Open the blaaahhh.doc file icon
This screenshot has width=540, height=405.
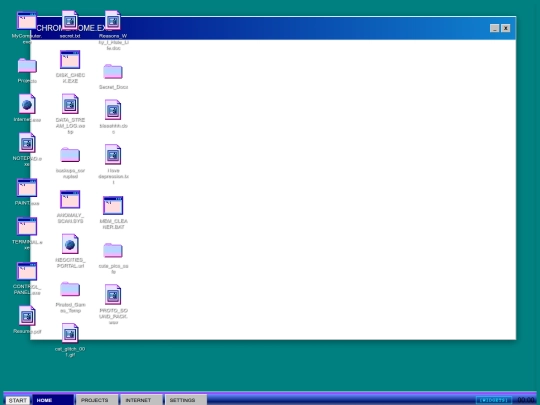pos(113,110)
